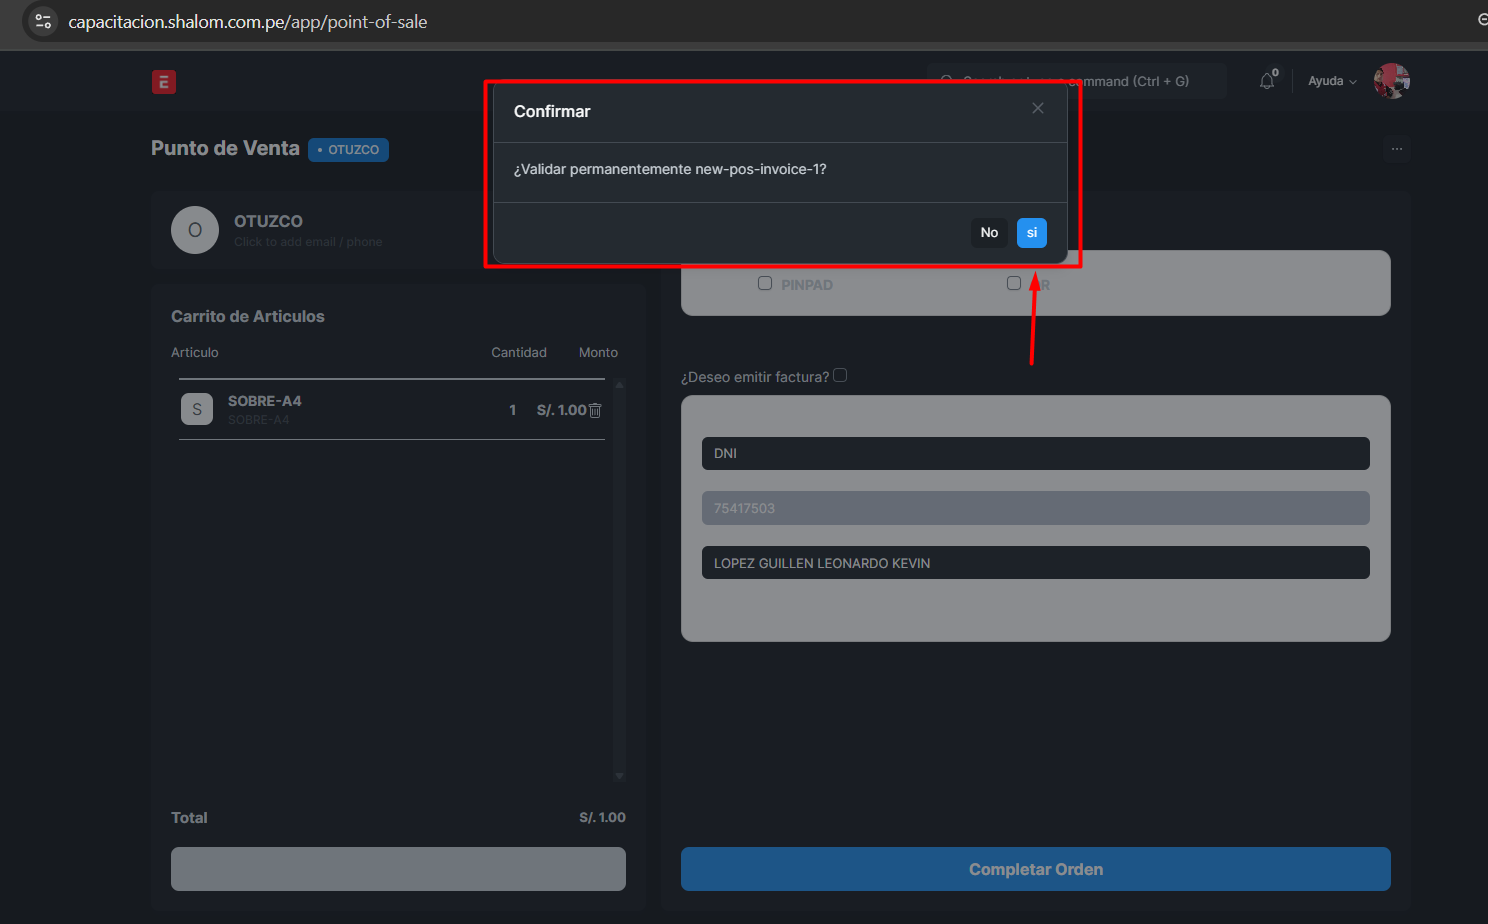Click the Completar Orden button
Screen dimensions: 1488x924
[1035, 869]
